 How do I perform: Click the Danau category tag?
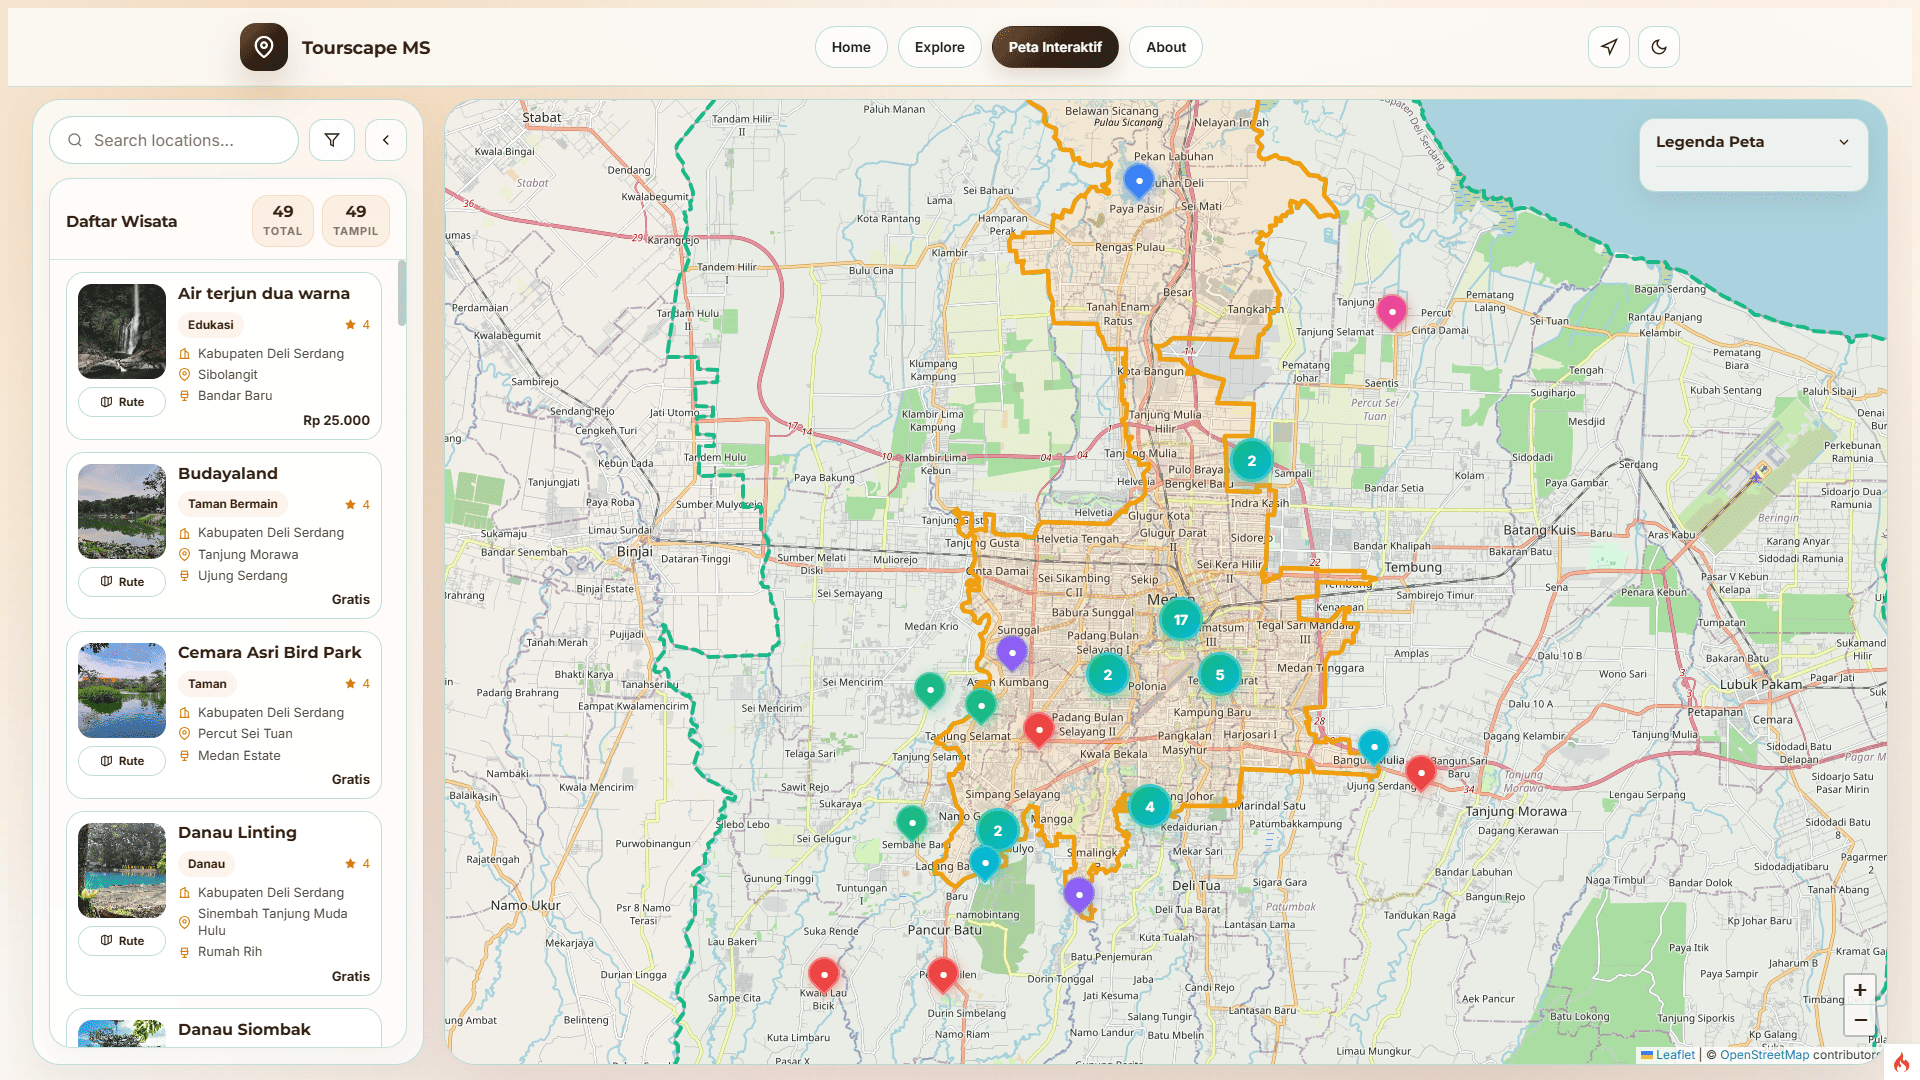207,864
